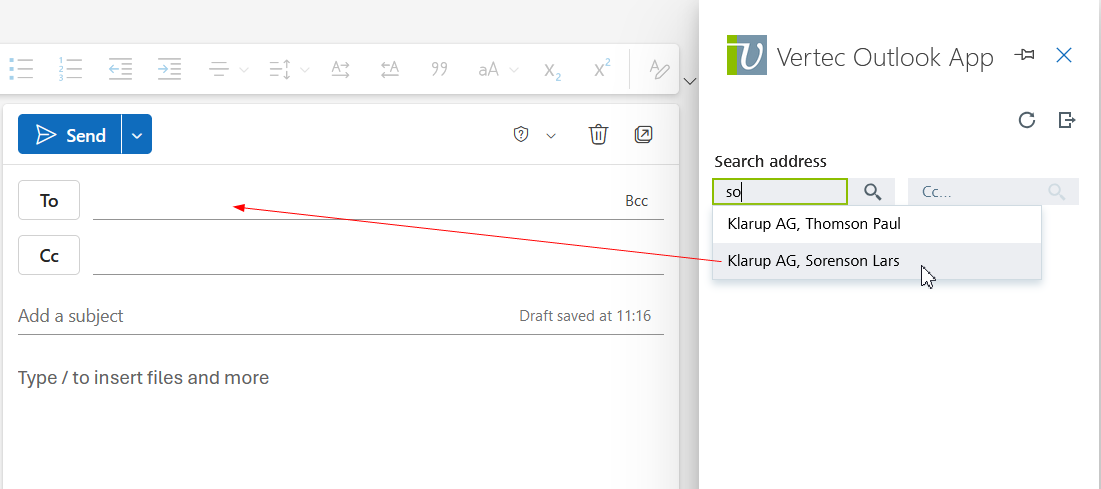This screenshot has width=1101, height=489.
Task: Send the email message
Action: (x=70, y=135)
